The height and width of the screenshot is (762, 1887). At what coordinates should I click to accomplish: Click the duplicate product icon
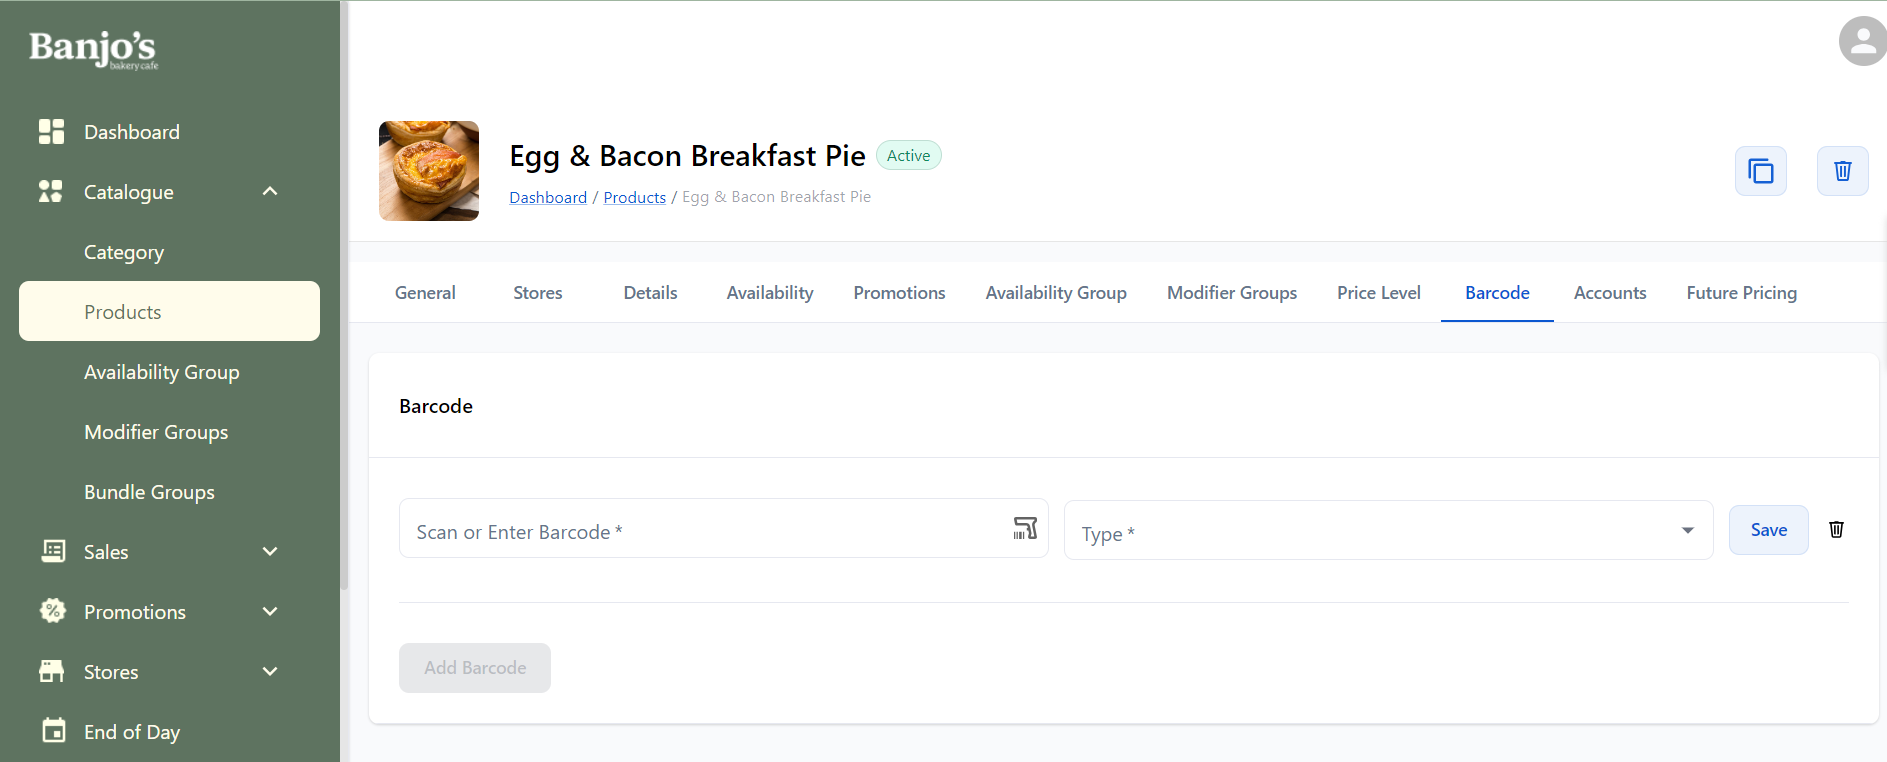pos(1760,171)
